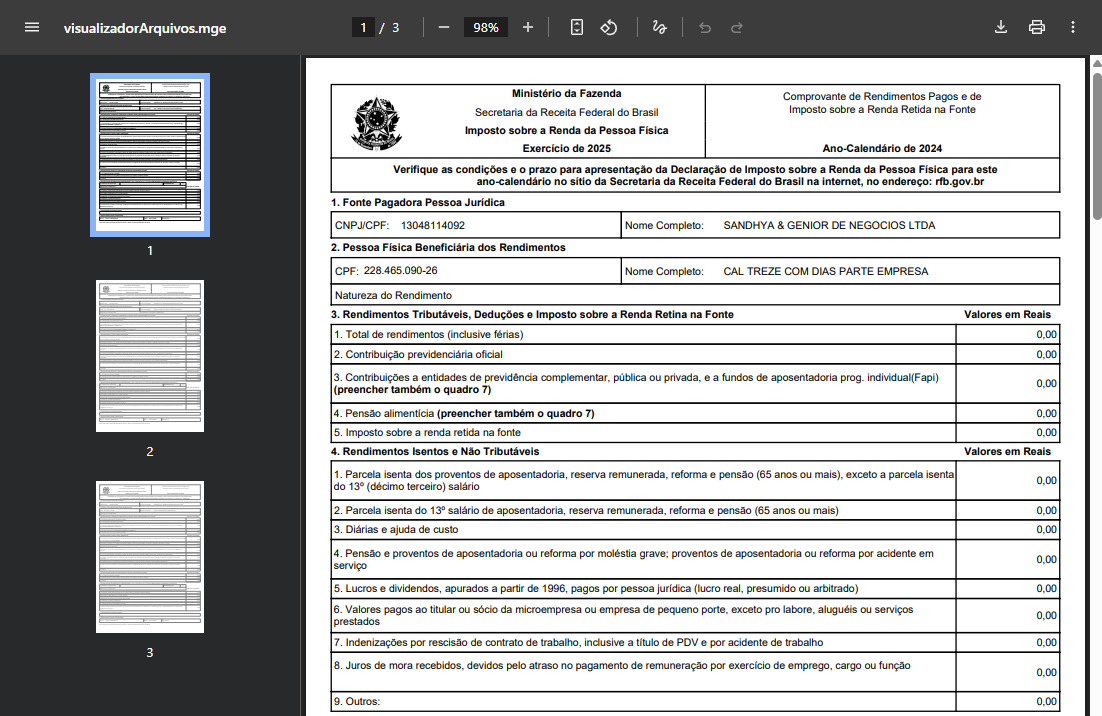Image resolution: width=1102 pixels, height=716 pixels.
Task: Open the more actions three-dot menu
Action: click(x=1072, y=27)
